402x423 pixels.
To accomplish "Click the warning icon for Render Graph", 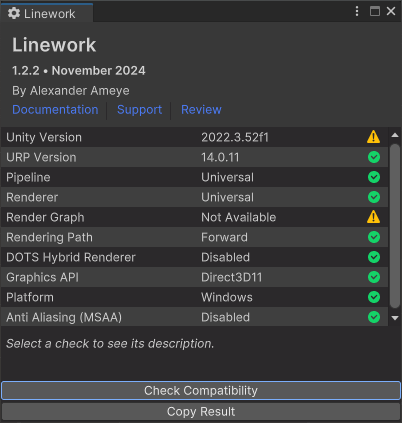I will click(373, 217).
